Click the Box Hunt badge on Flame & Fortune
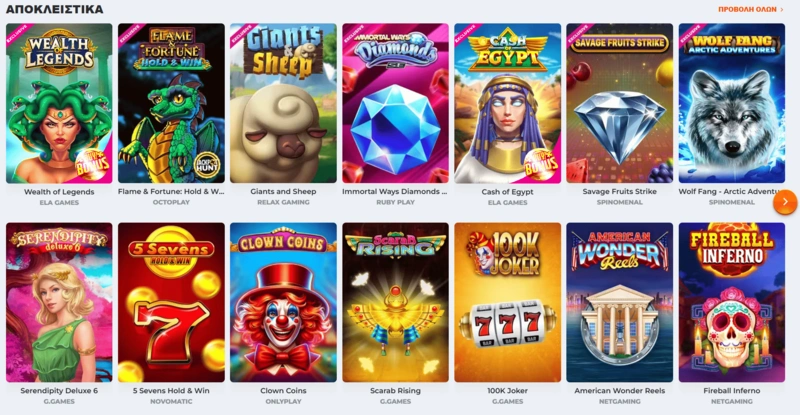 (207, 164)
